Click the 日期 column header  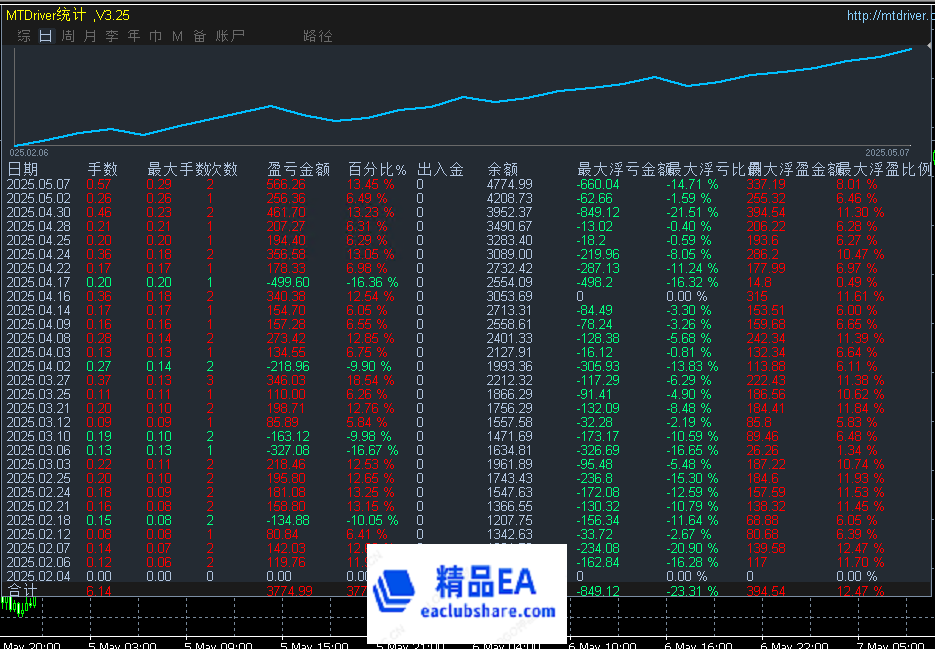[23, 170]
